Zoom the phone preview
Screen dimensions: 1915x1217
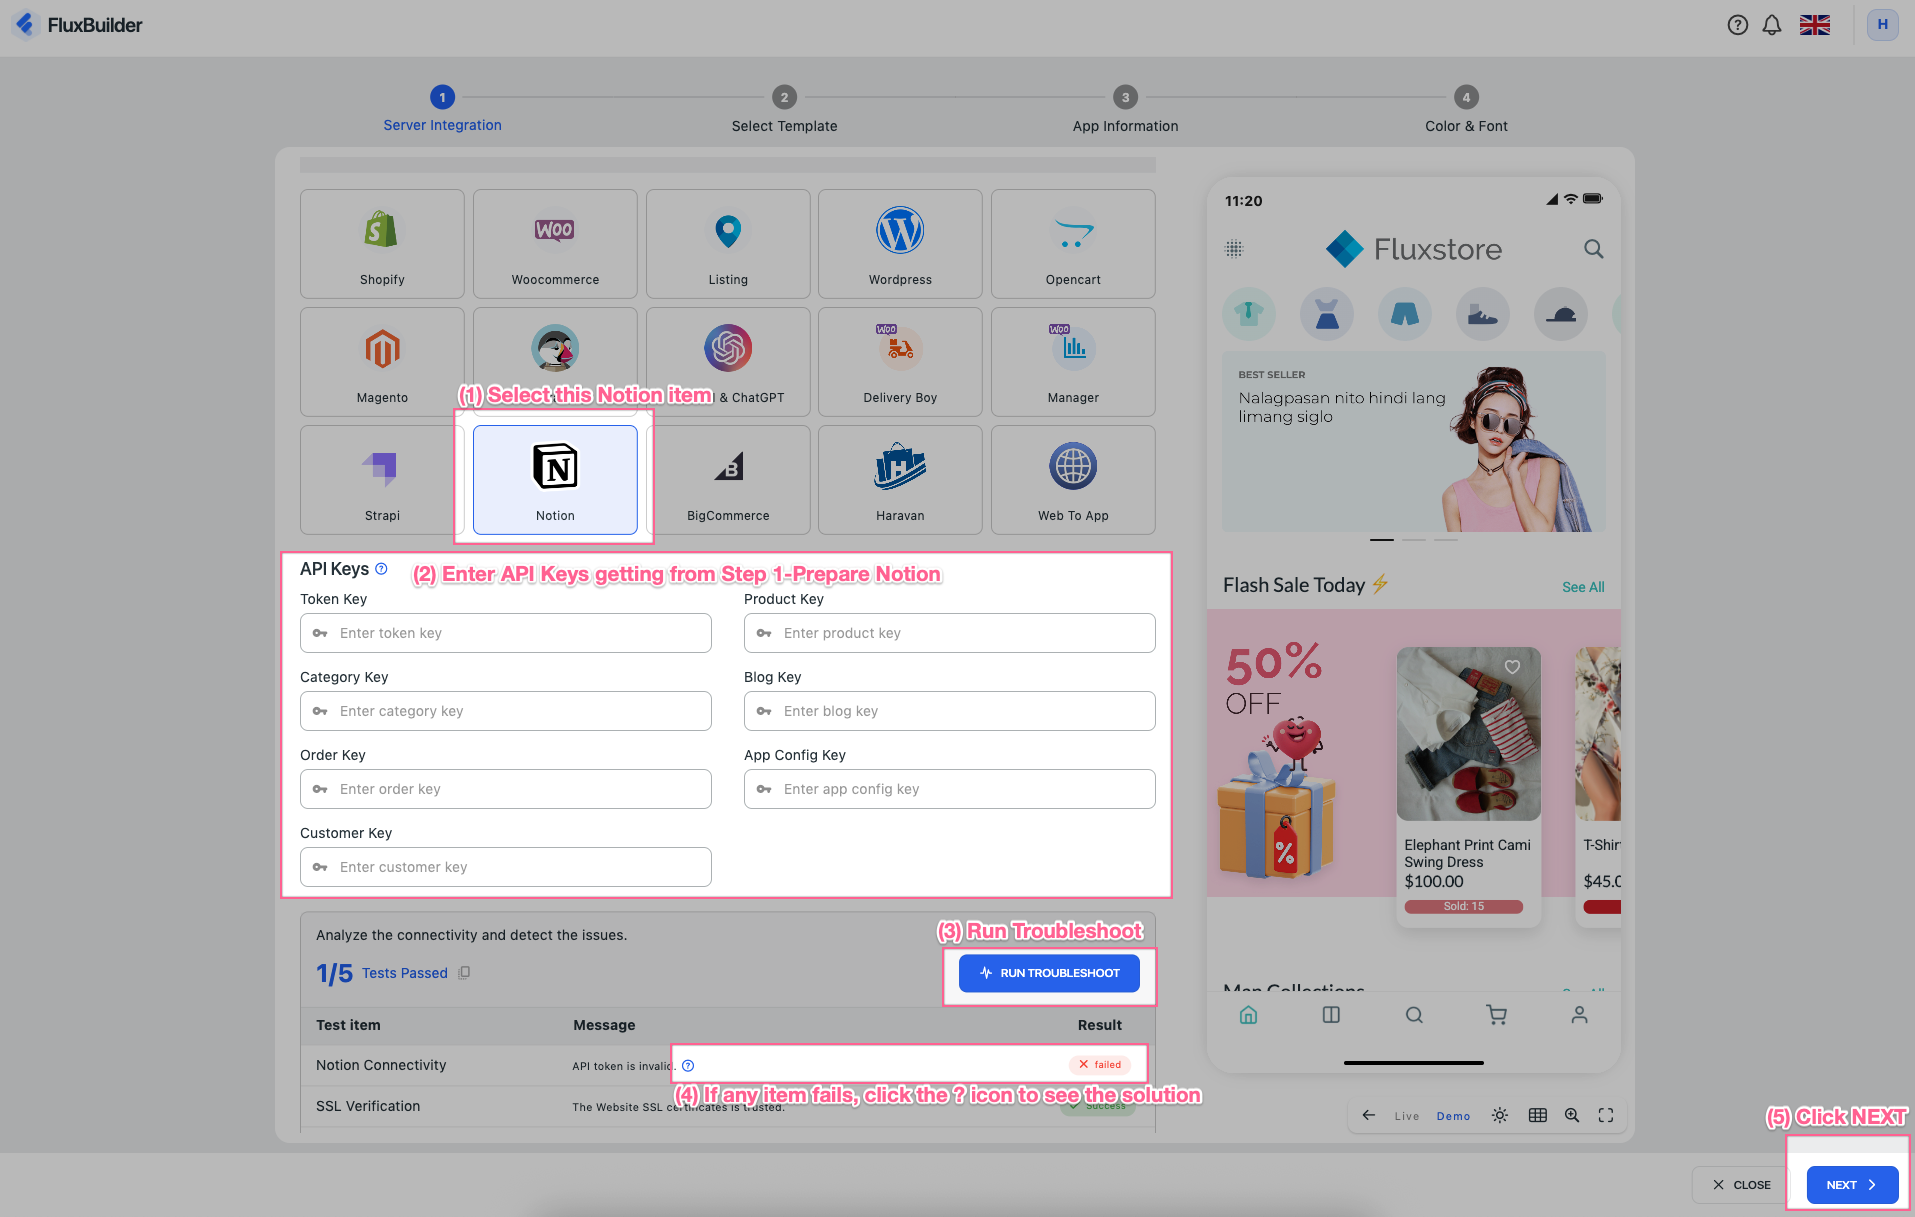point(1572,1115)
